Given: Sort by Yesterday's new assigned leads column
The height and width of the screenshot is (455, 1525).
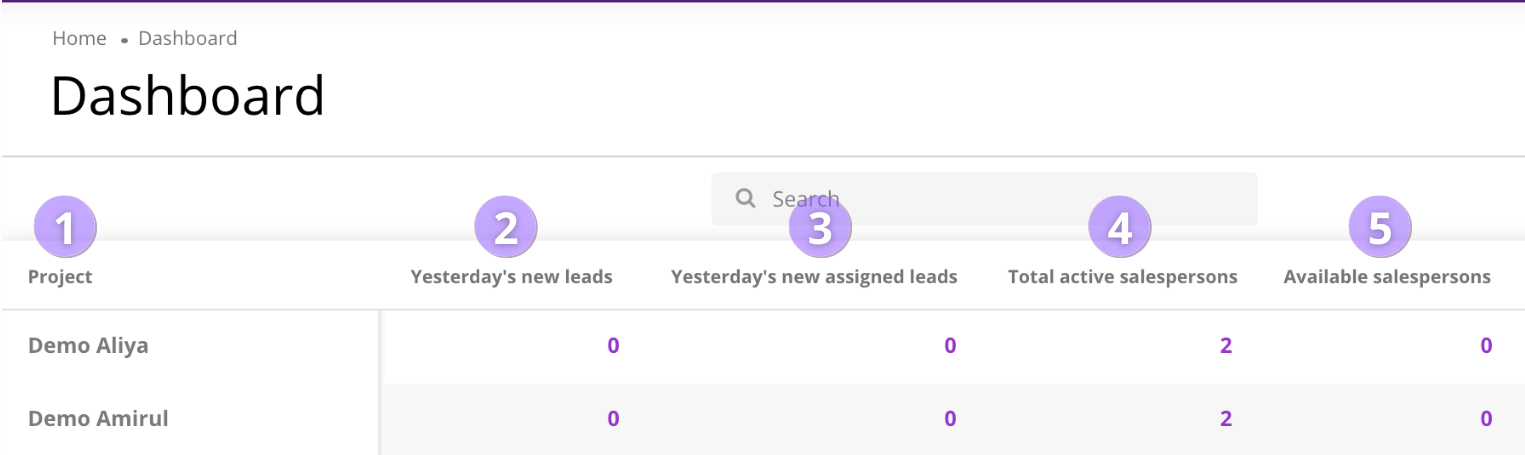Looking at the screenshot, I should 814,277.
